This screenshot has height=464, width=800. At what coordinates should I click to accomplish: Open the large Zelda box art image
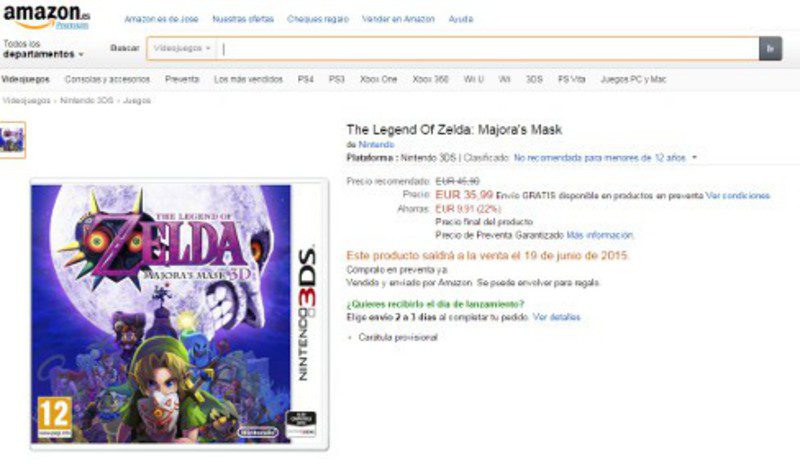[x=179, y=314]
